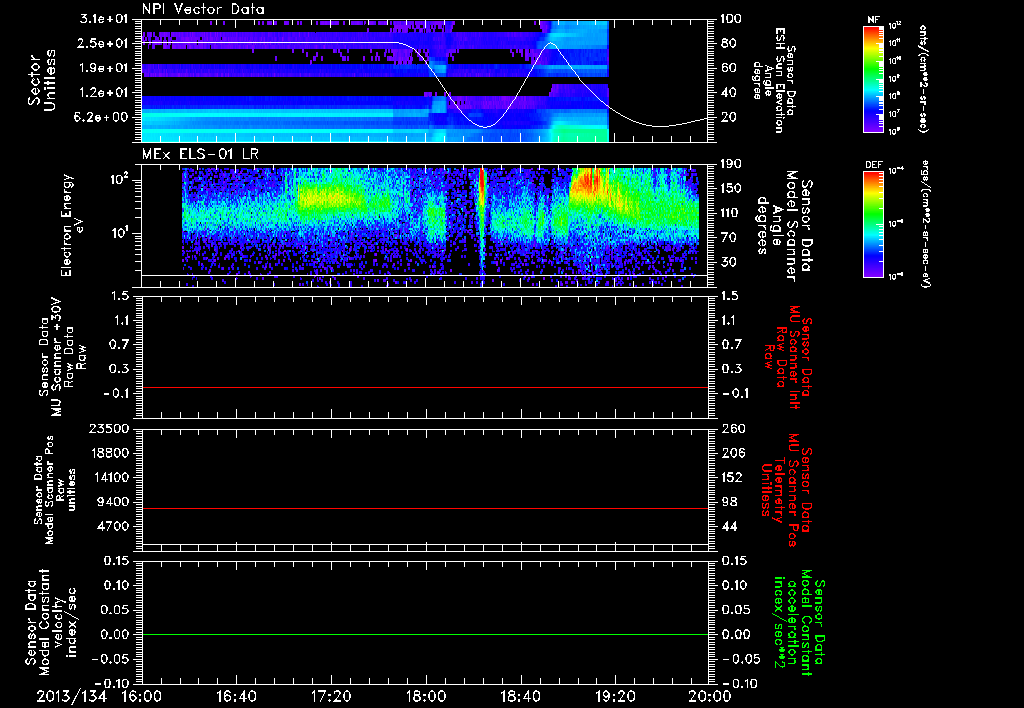
Task: Click the red MU Scanner Inh Raw Data label
Action: pos(788,357)
